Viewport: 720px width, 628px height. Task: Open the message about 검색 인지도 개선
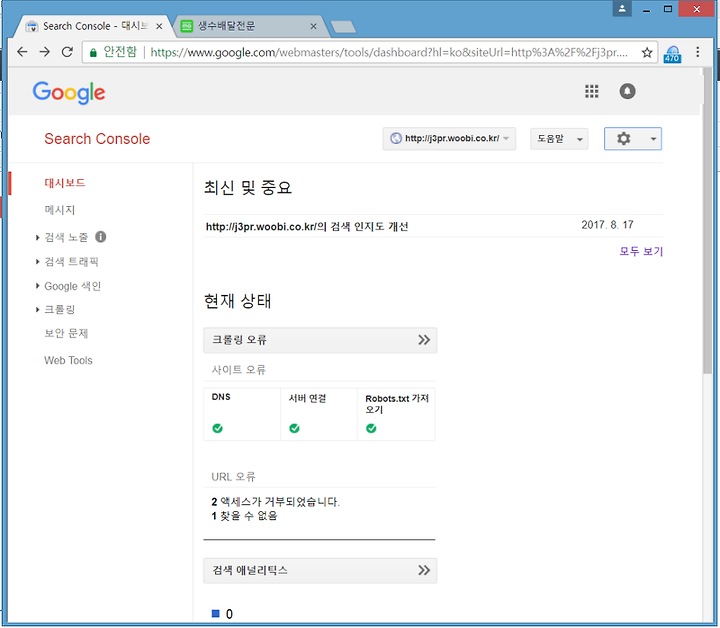click(x=307, y=227)
